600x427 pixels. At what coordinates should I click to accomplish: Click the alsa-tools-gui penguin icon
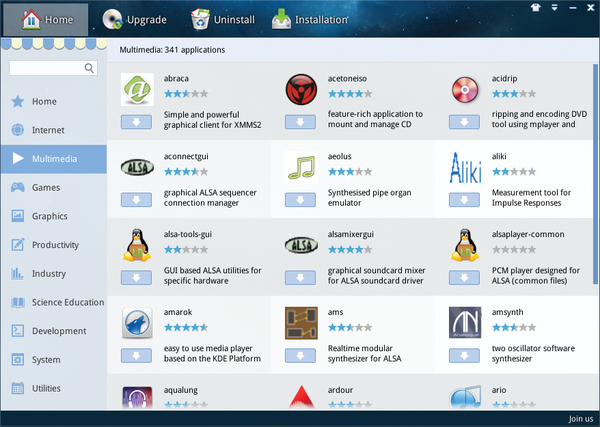[x=137, y=245]
